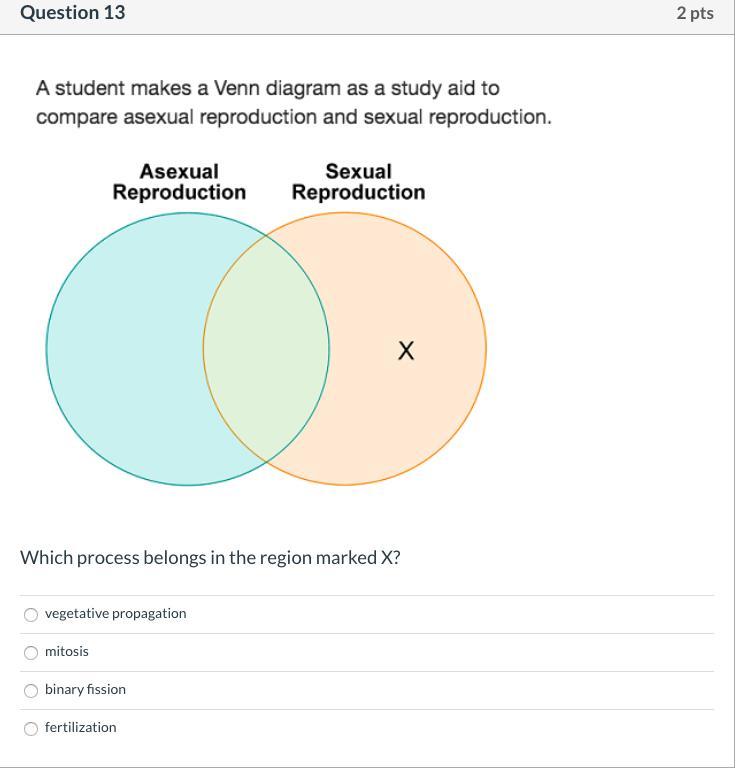750x771 pixels.
Task: Click the 'Which process belongs' question prompt
Action: pos(210,558)
